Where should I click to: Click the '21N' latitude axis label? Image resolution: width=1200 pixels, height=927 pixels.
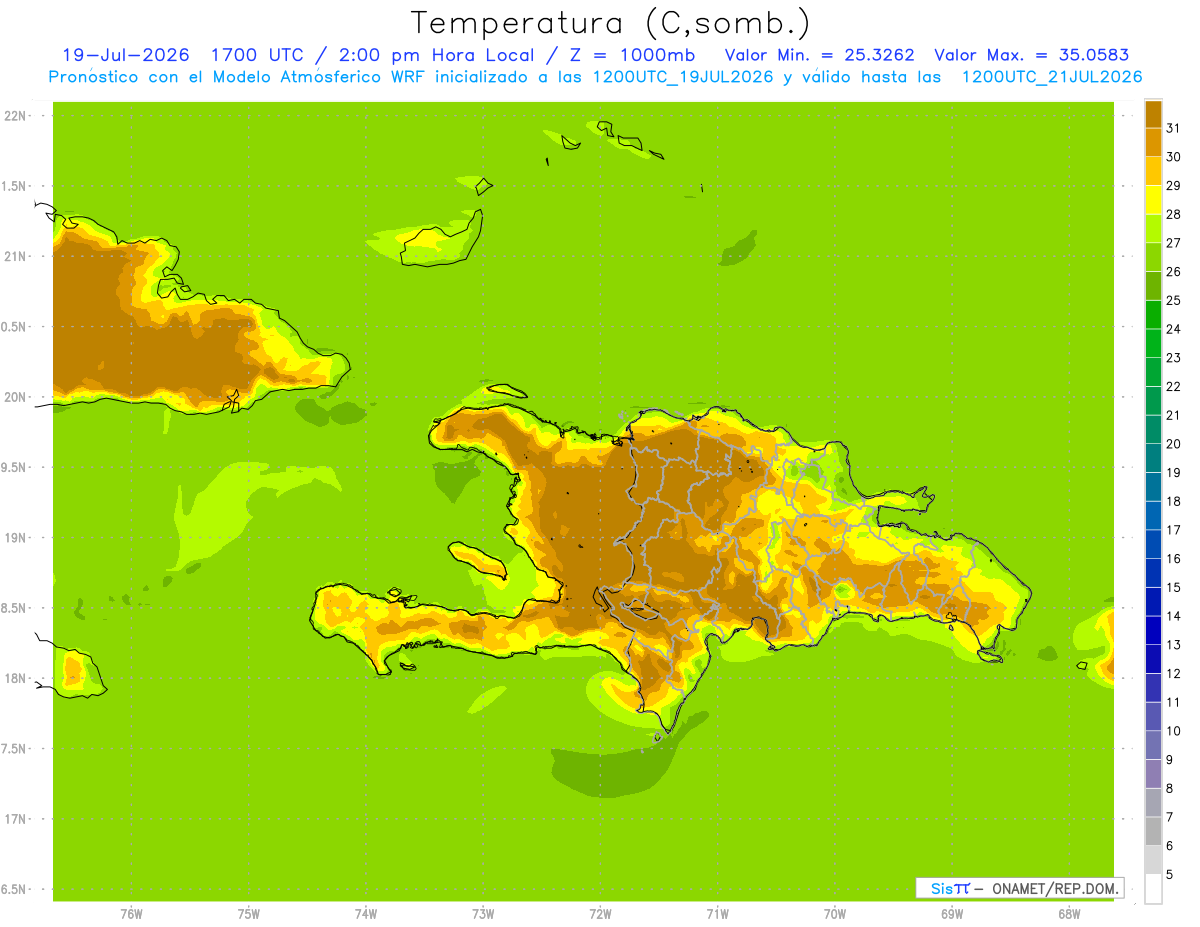coord(14,256)
